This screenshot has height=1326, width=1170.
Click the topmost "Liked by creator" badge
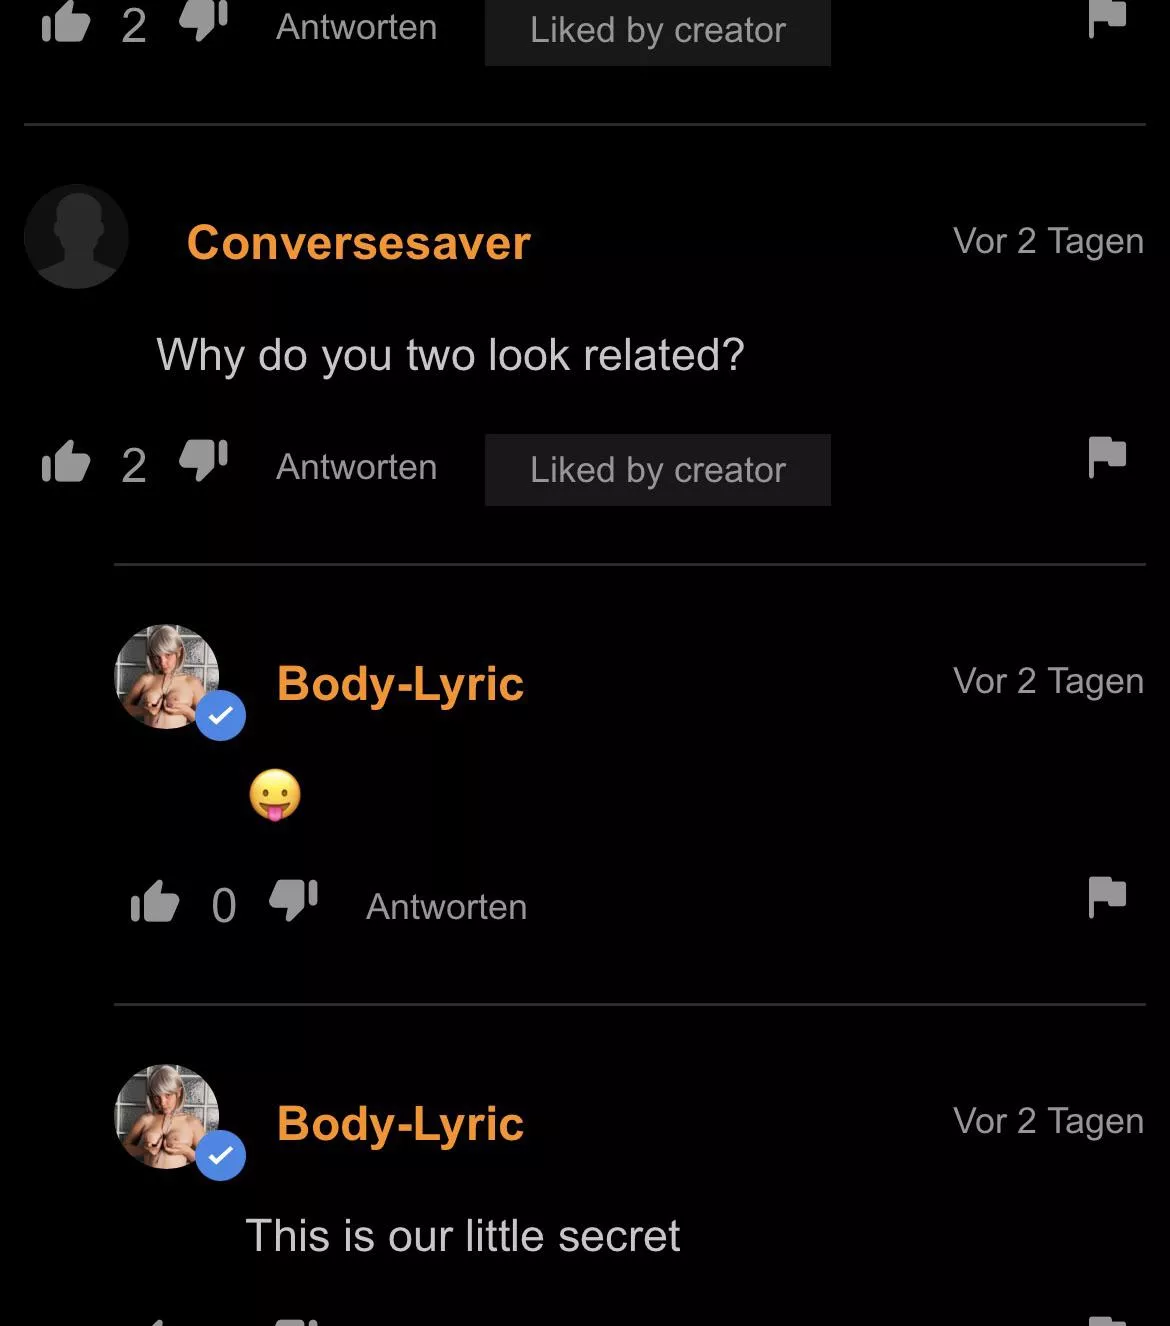[657, 31]
